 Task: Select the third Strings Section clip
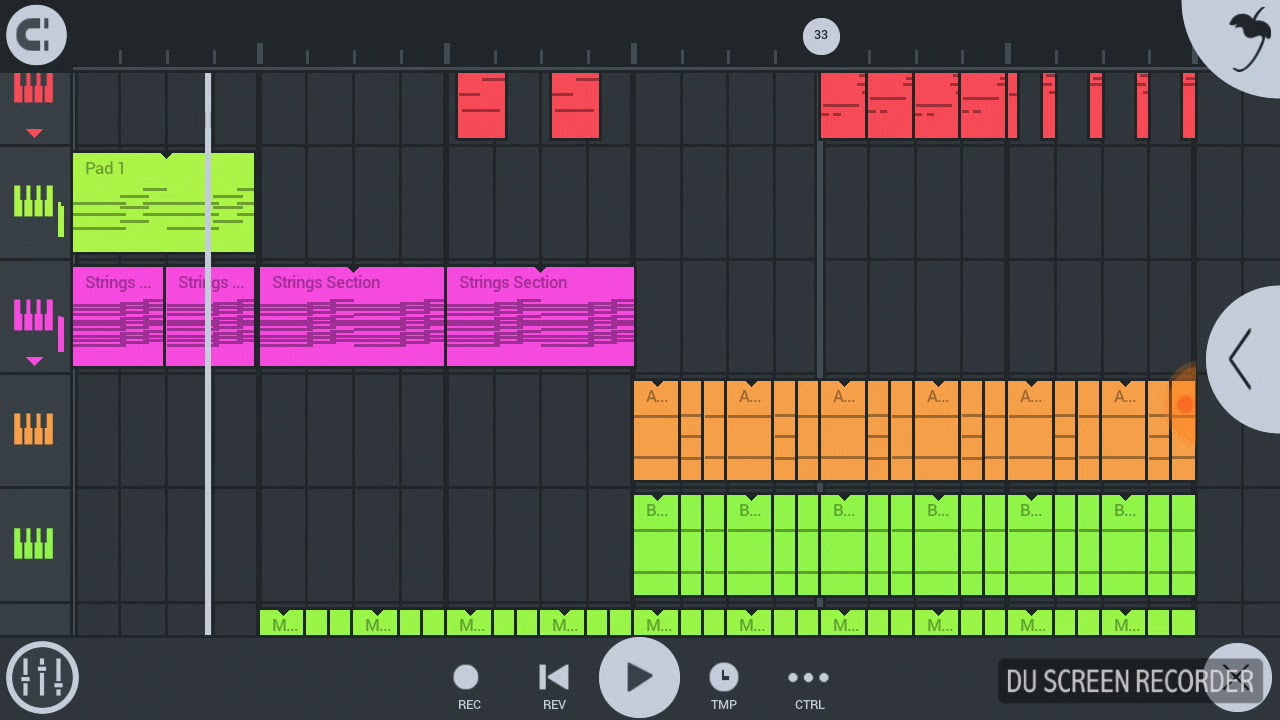(351, 316)
